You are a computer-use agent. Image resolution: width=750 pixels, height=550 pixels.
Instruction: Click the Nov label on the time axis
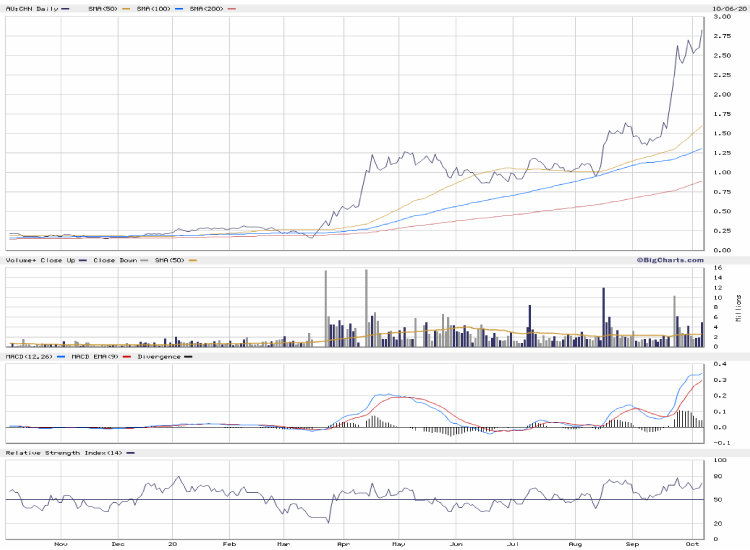(x=60, y=543)
